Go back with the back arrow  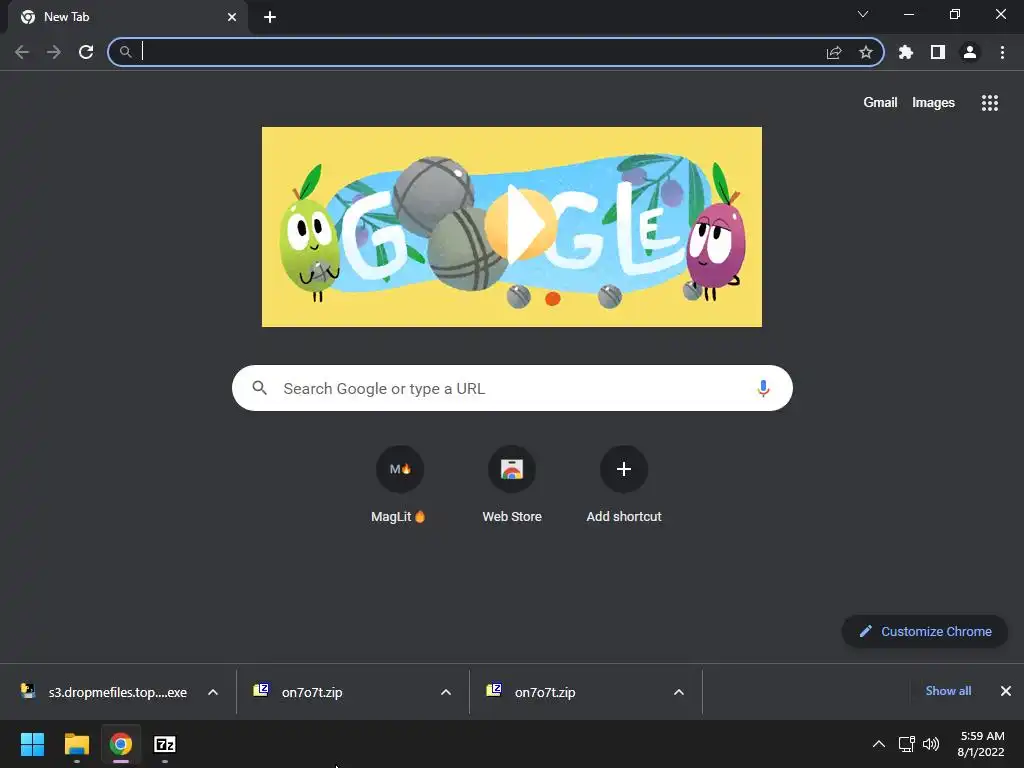click(x=22, y=52)
